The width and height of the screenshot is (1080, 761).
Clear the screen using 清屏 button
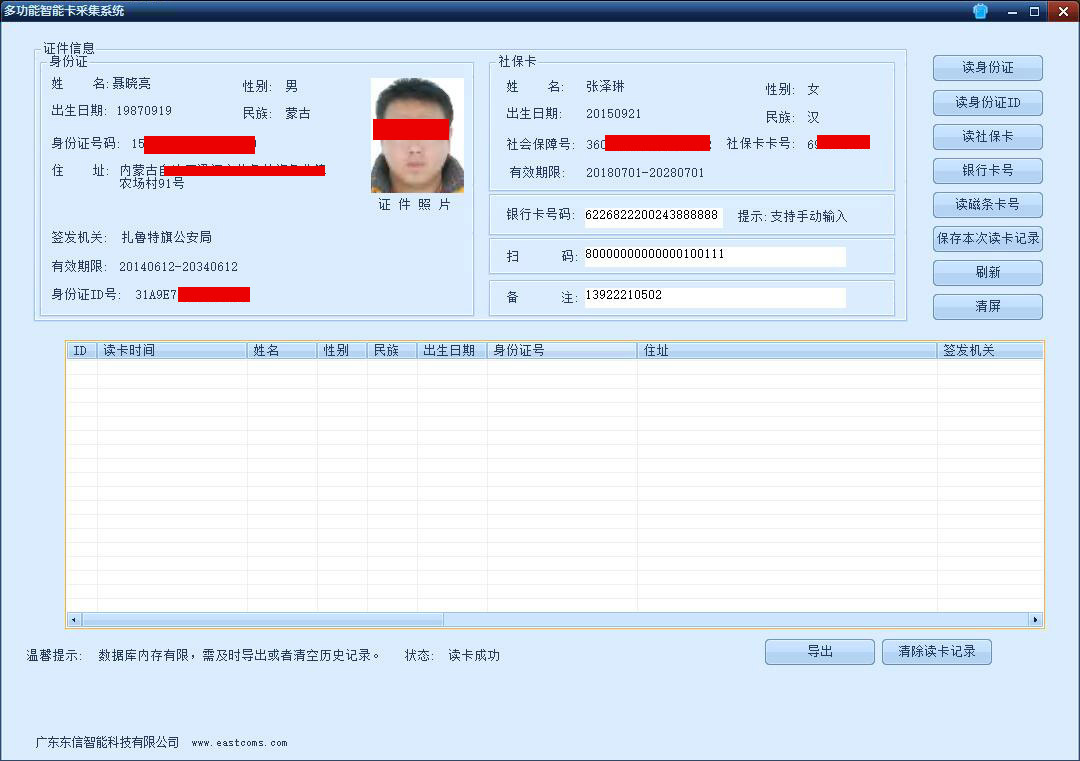pyautogui.click(x=987, y=306)
